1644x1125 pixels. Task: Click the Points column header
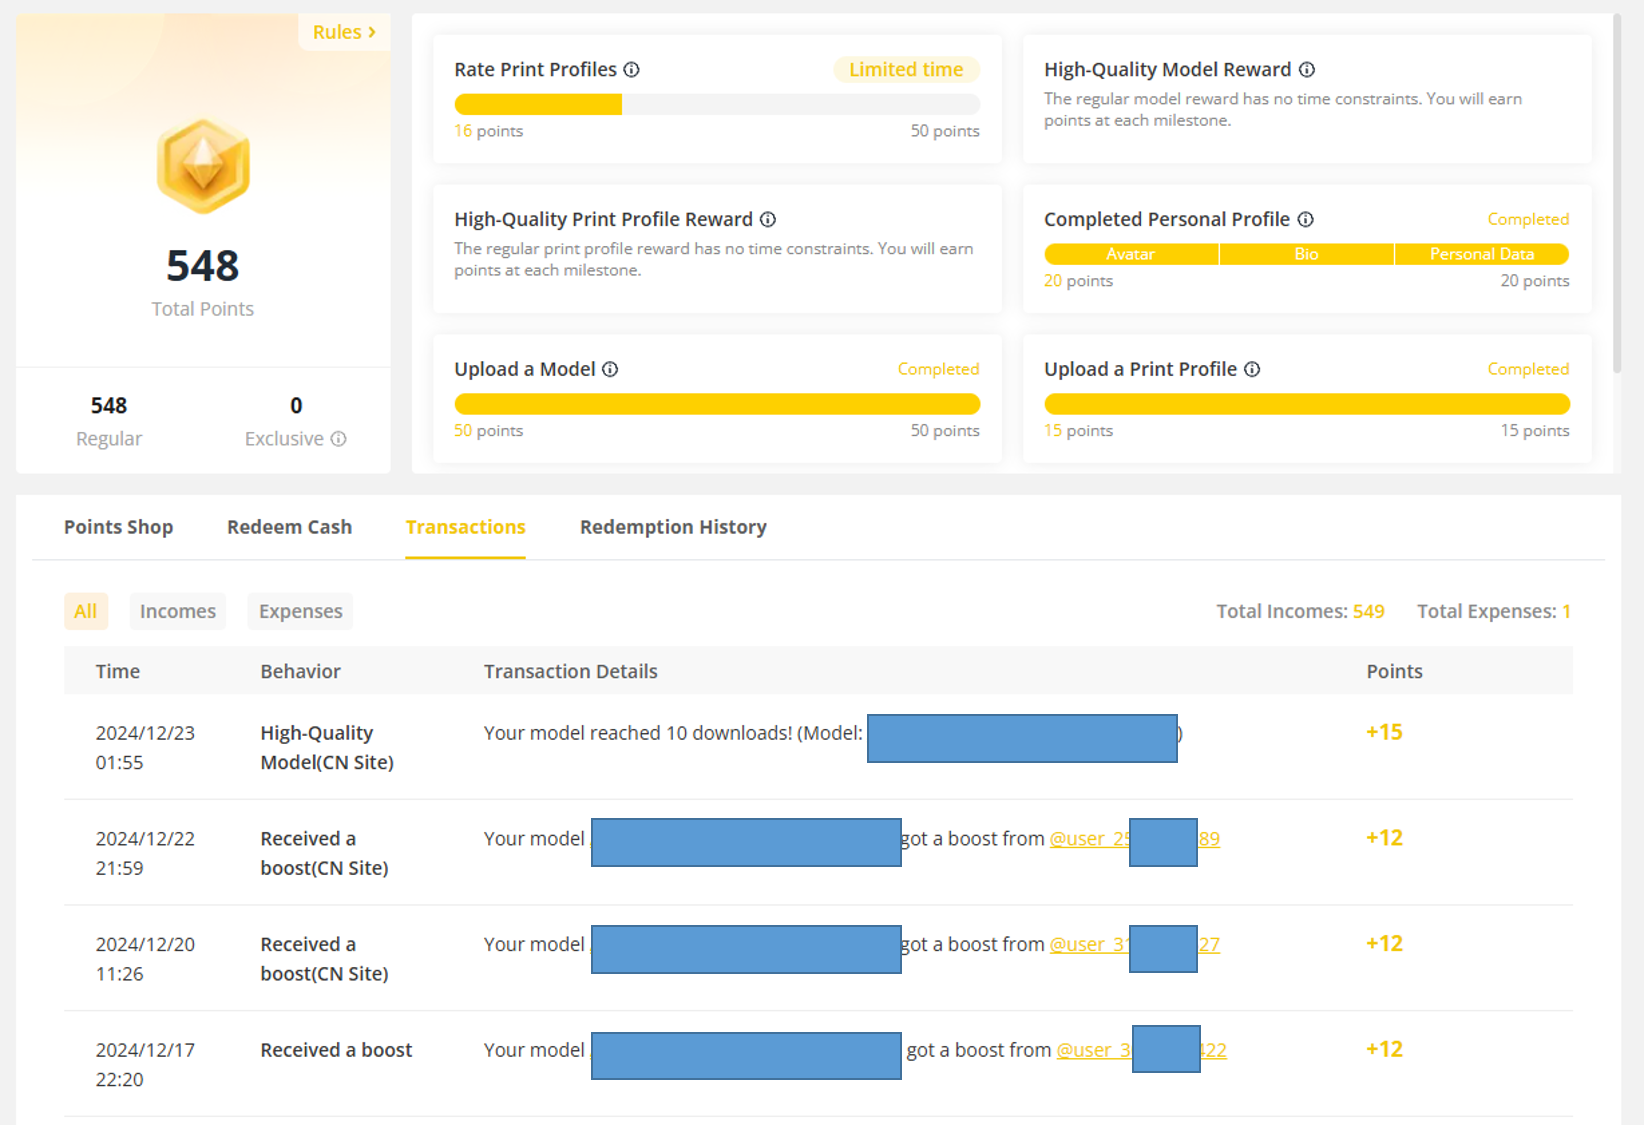[1394, 672]
